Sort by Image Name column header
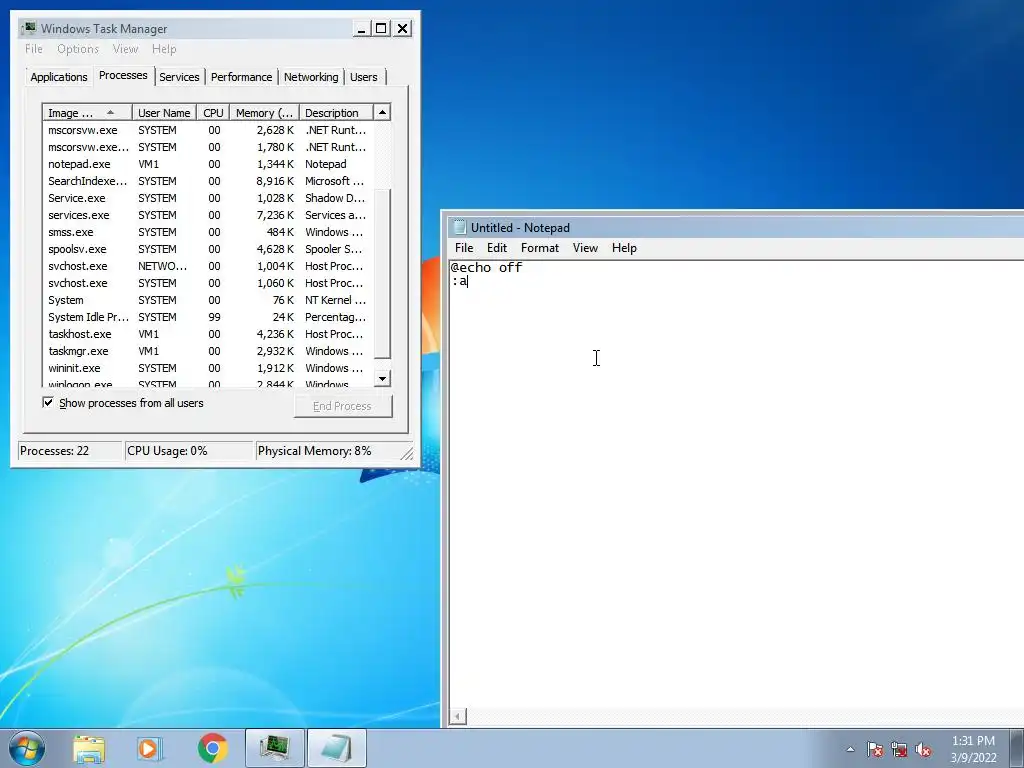Image resolution: width=1024 pixels, height=768 pixels. (87, 113)
